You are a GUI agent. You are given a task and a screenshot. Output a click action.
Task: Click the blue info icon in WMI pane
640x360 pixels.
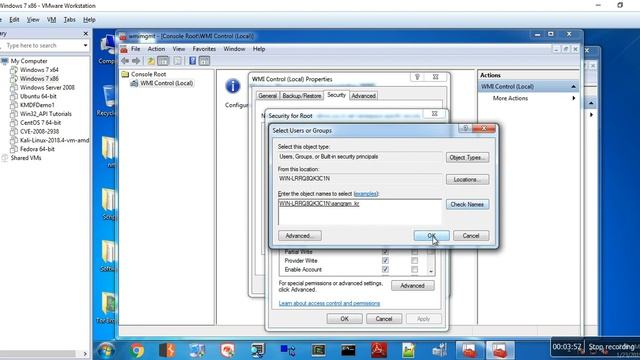tap(233, 86)
